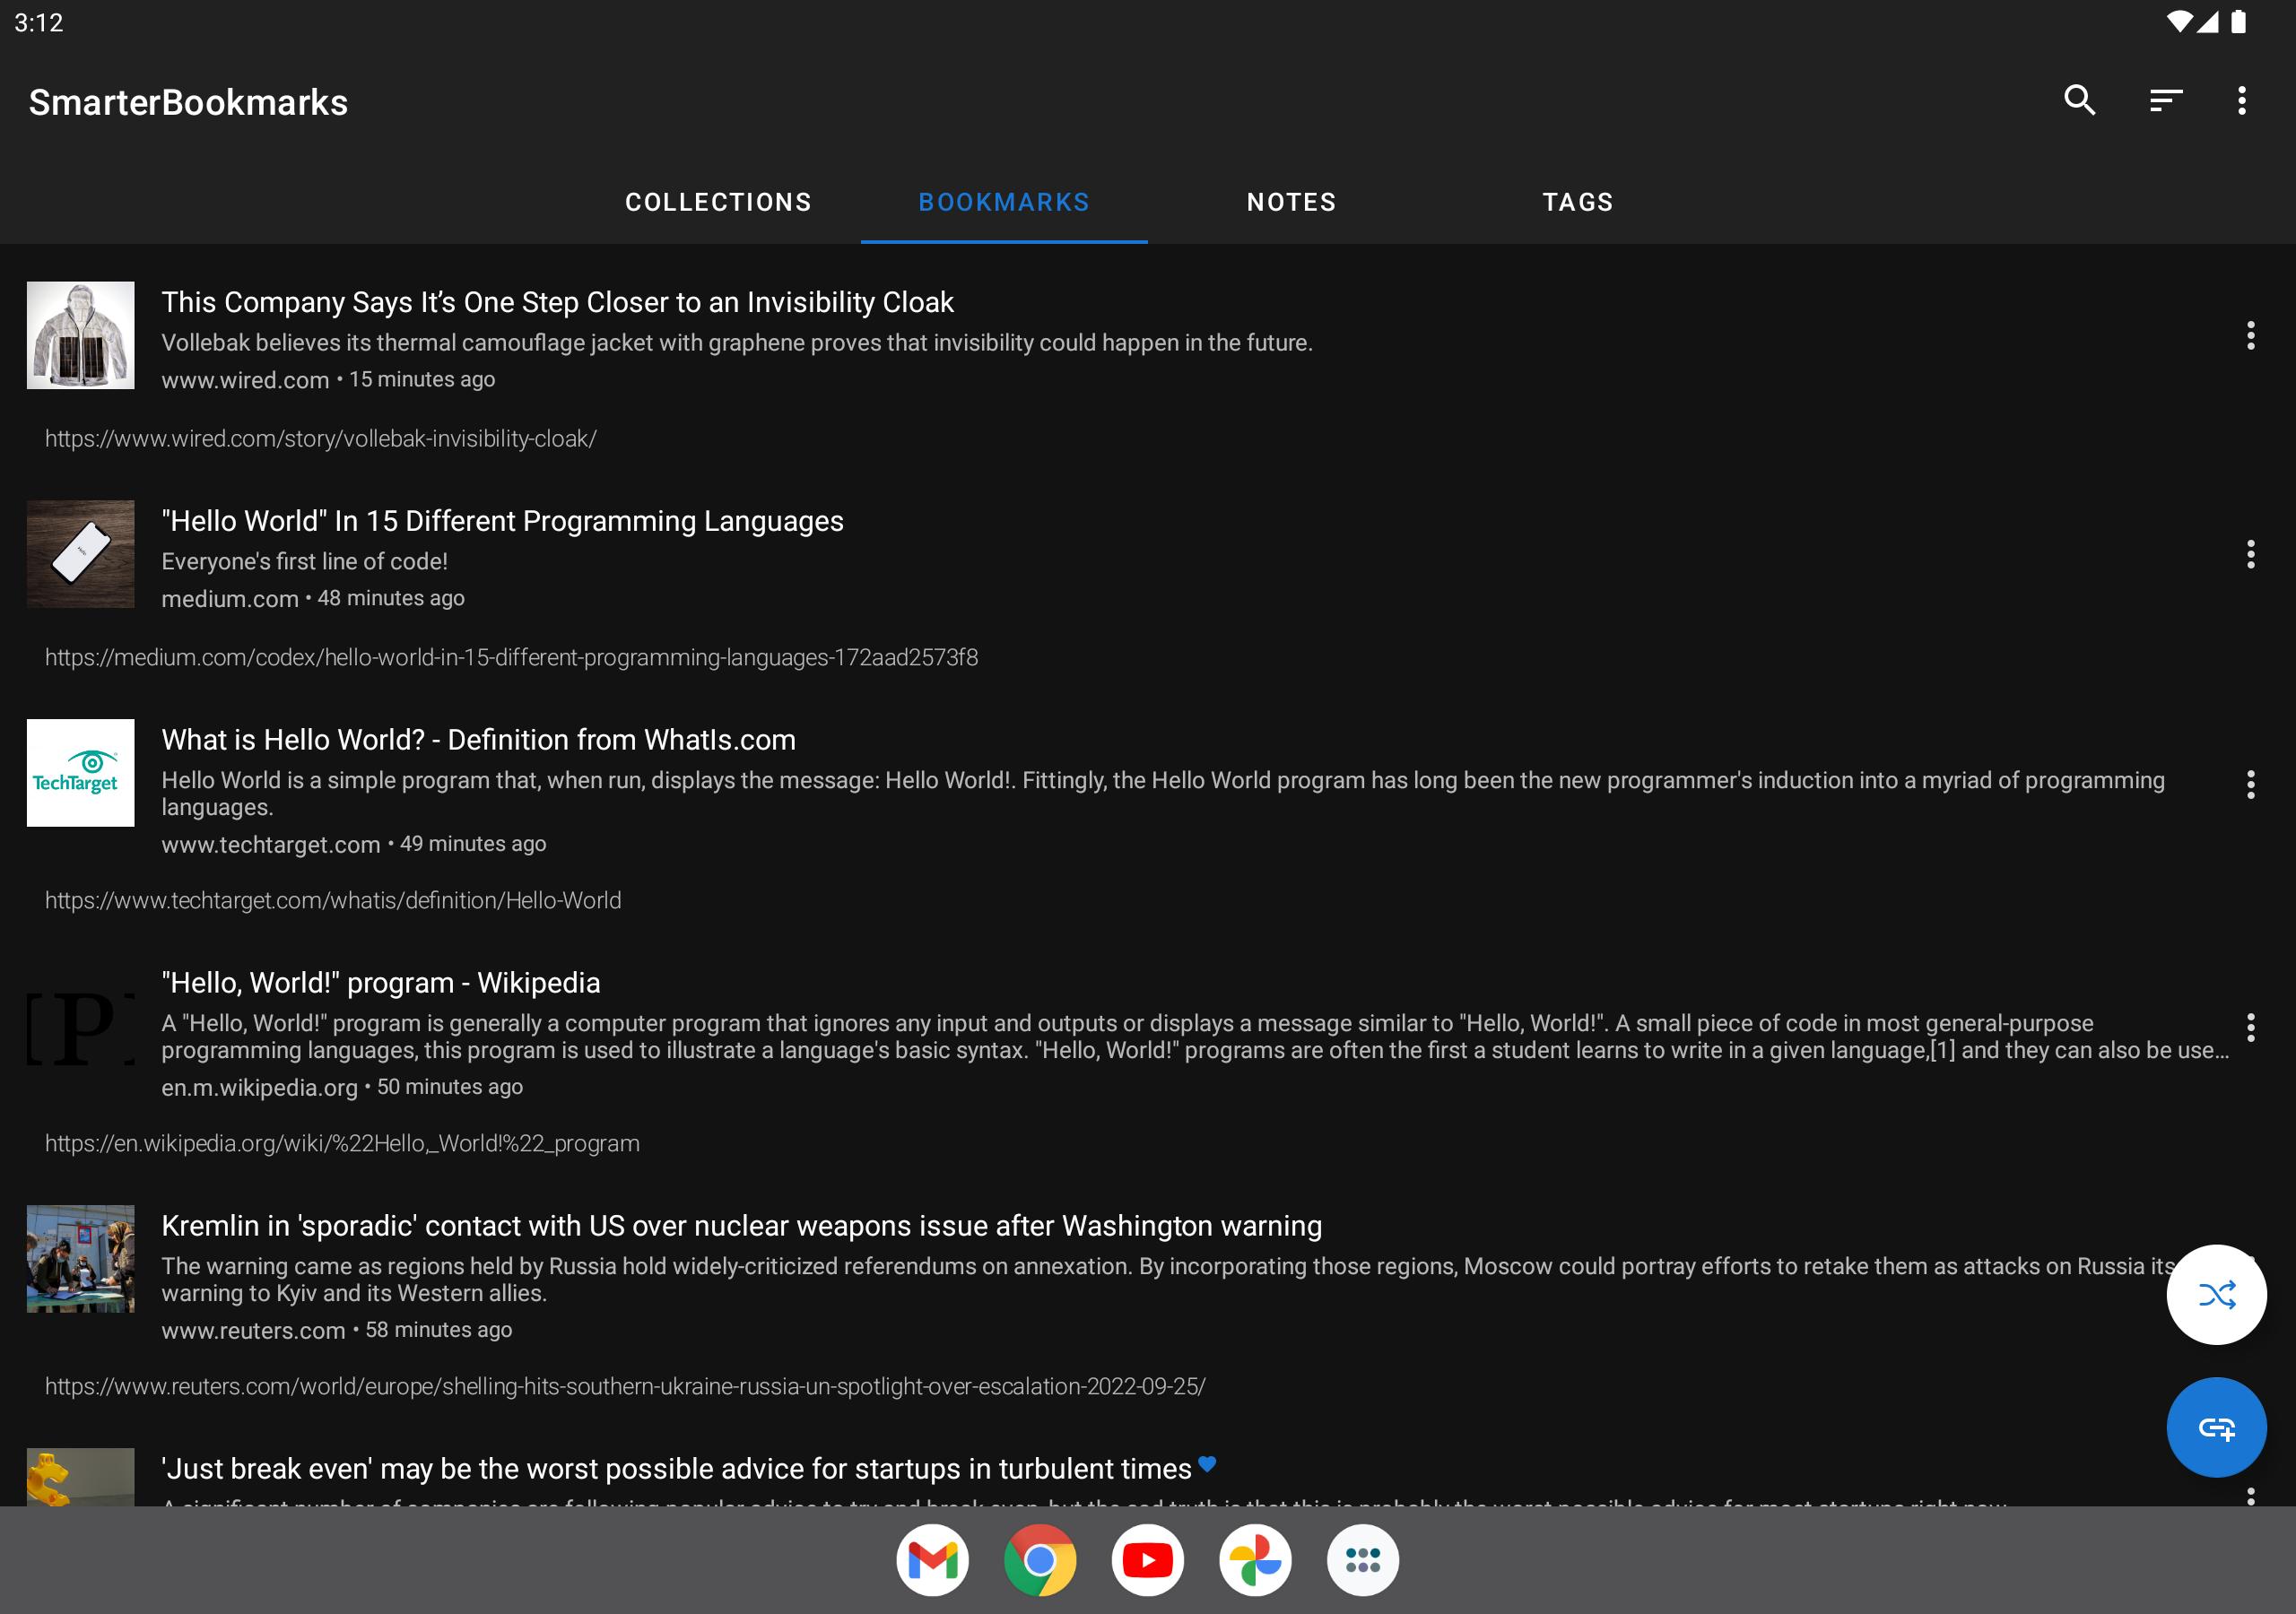Tap 'Everyone's first line of code!' description
The image size is (2296, 1614).
pos(304,562)
